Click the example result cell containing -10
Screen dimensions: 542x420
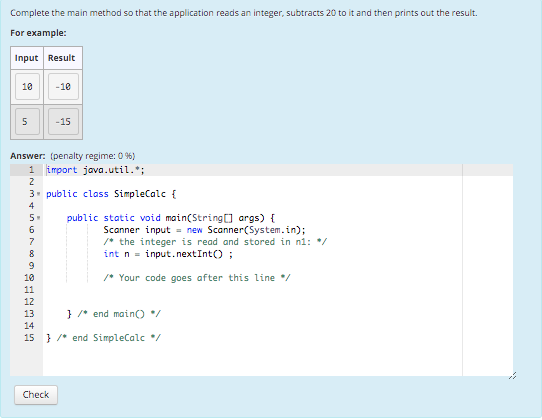pyautogui.click(x=63, y=86)
